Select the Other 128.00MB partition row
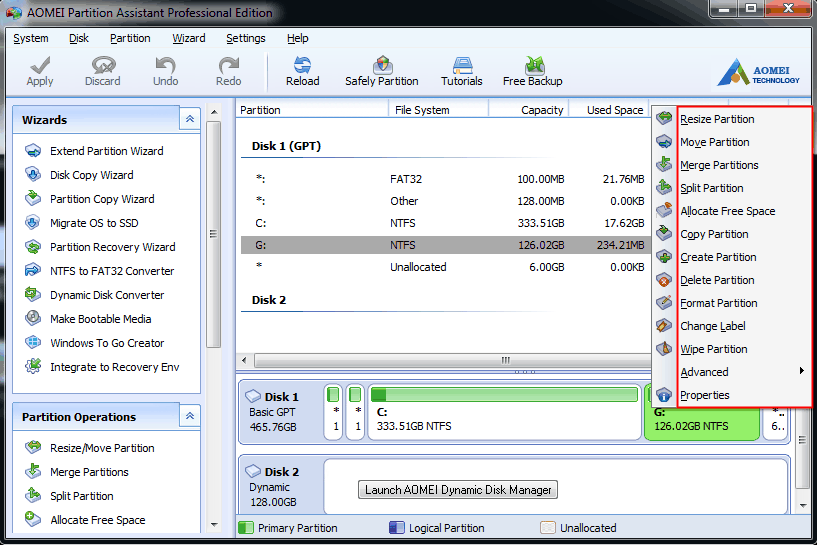The height and width of the screenshot is (545, 817). [446, 201]
